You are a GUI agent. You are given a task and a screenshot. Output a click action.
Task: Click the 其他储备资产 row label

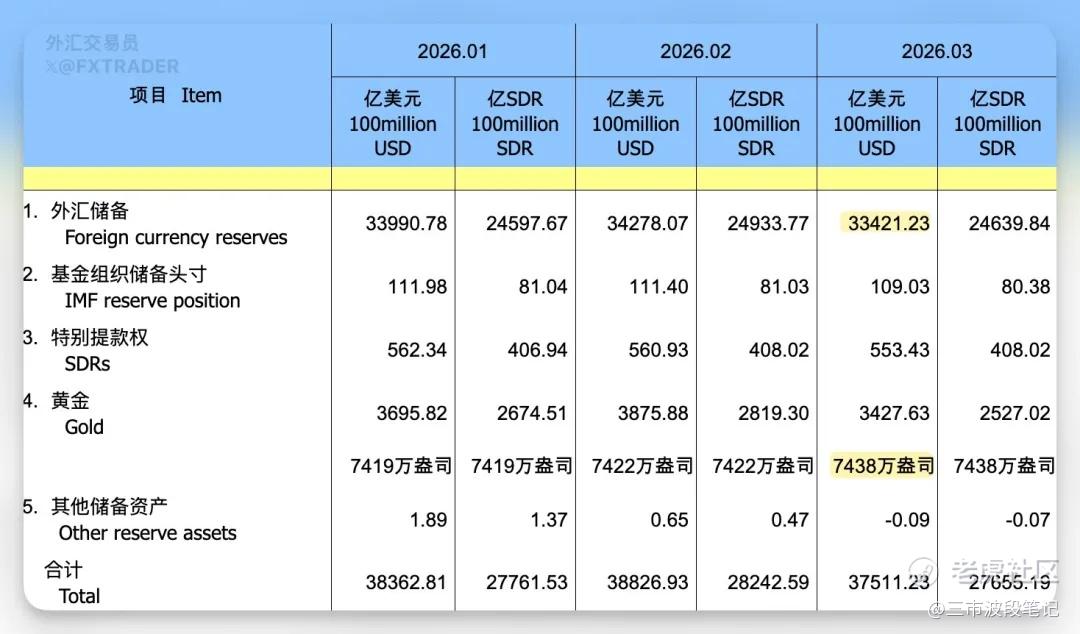109,507
